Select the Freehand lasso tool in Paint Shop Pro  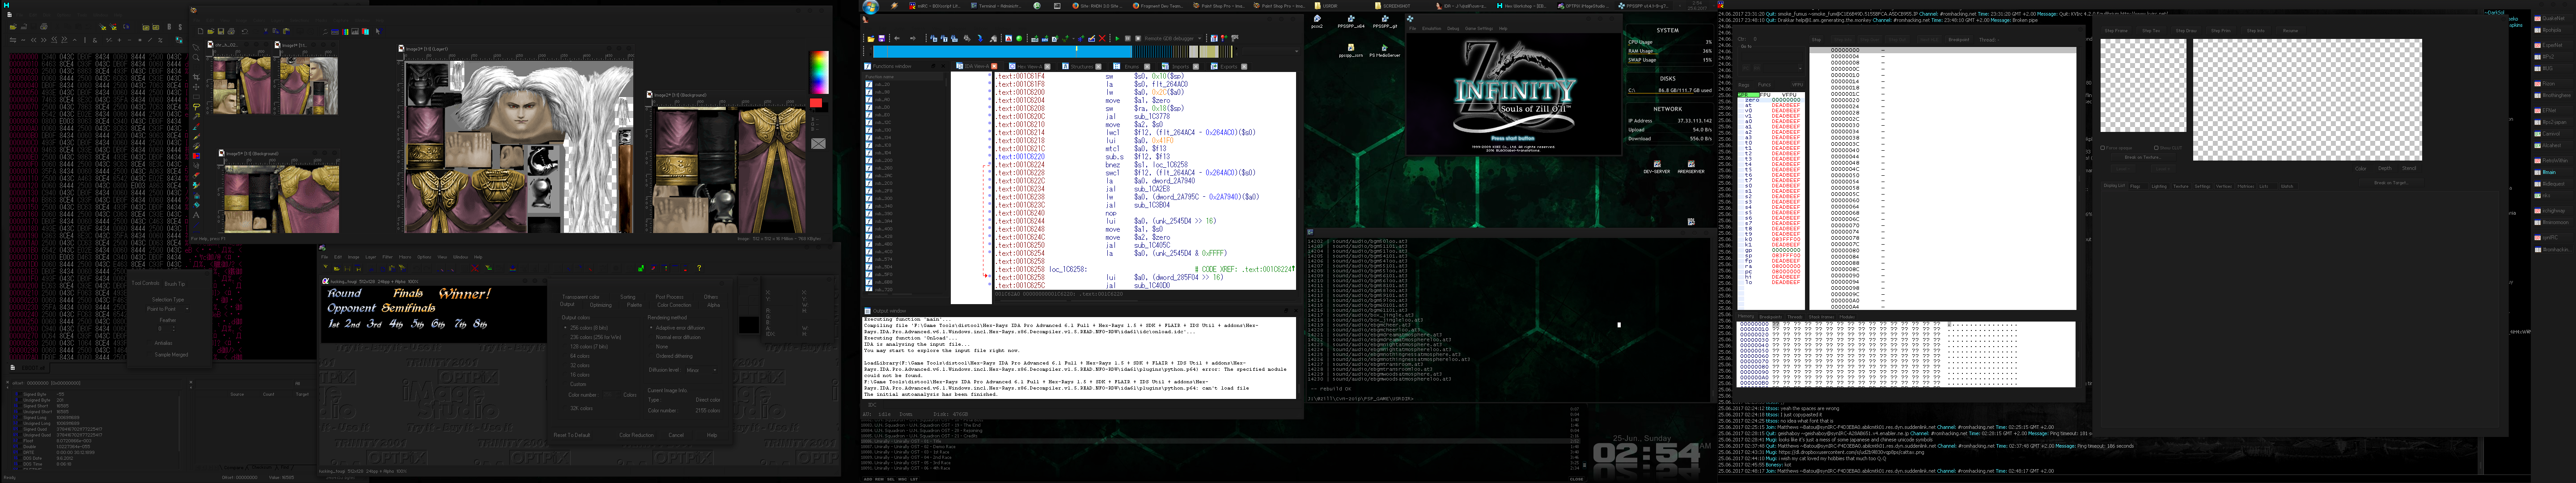197,107
